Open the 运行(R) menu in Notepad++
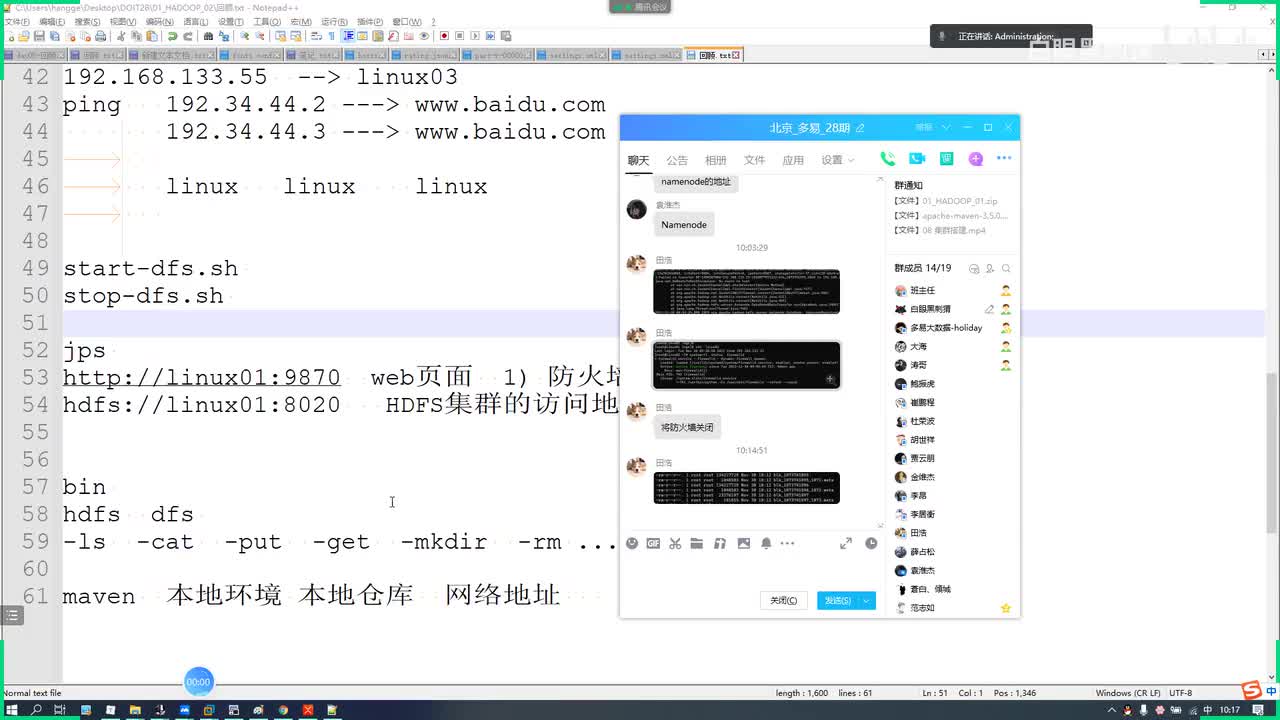Viewport: 1280px width, 720px height. click(x=335, y=21)
